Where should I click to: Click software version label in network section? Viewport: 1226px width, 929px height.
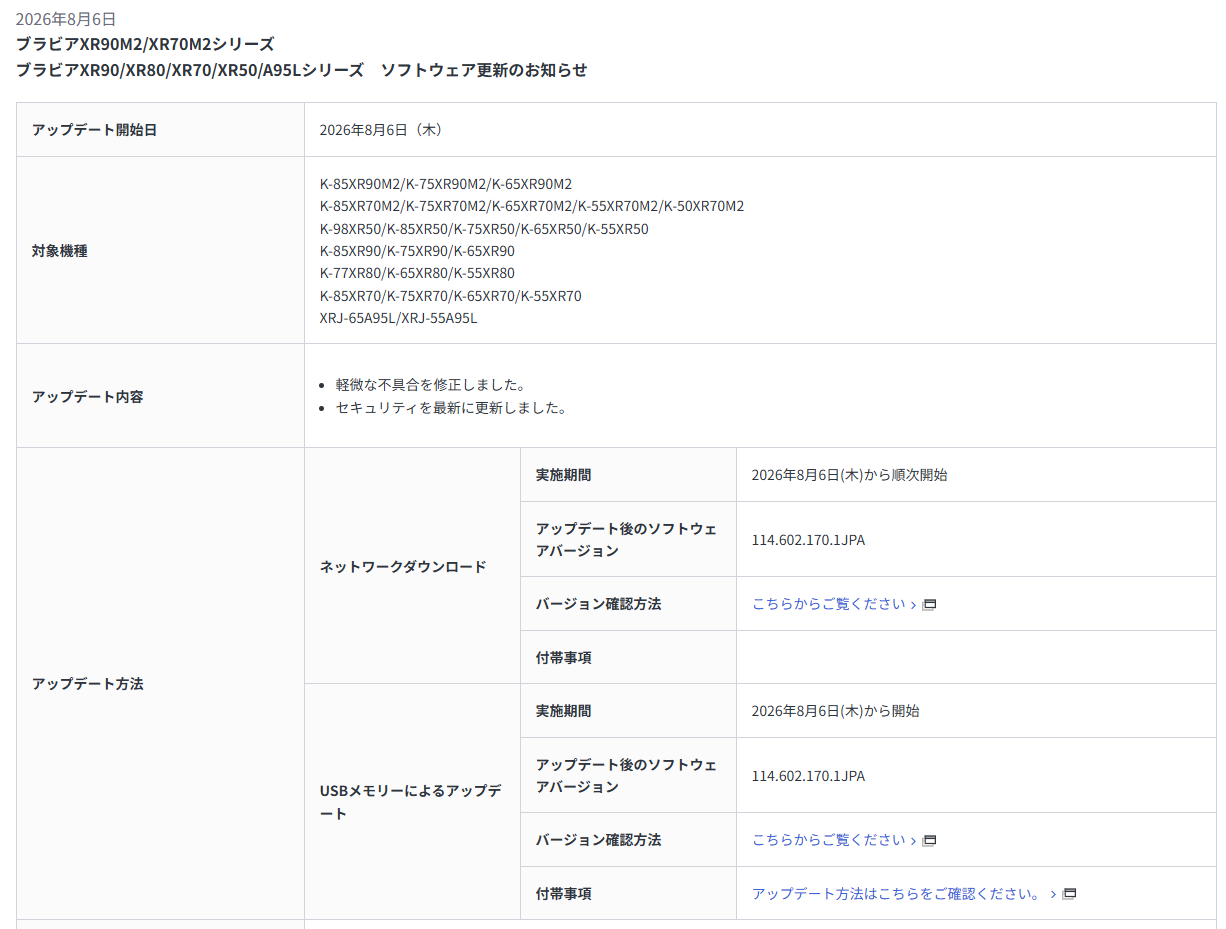pos(627,540)
